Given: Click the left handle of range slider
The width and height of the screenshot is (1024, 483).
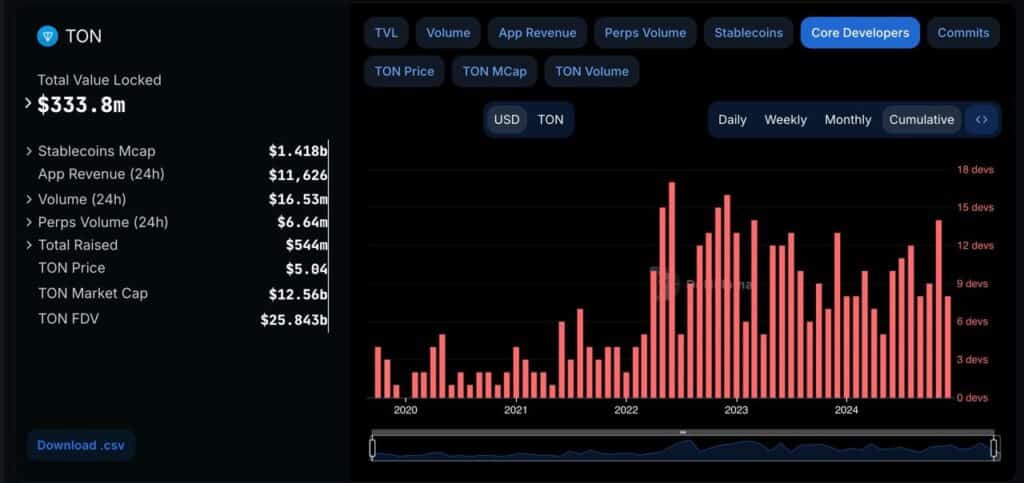Looking at the screenshot, I should 372,448.
